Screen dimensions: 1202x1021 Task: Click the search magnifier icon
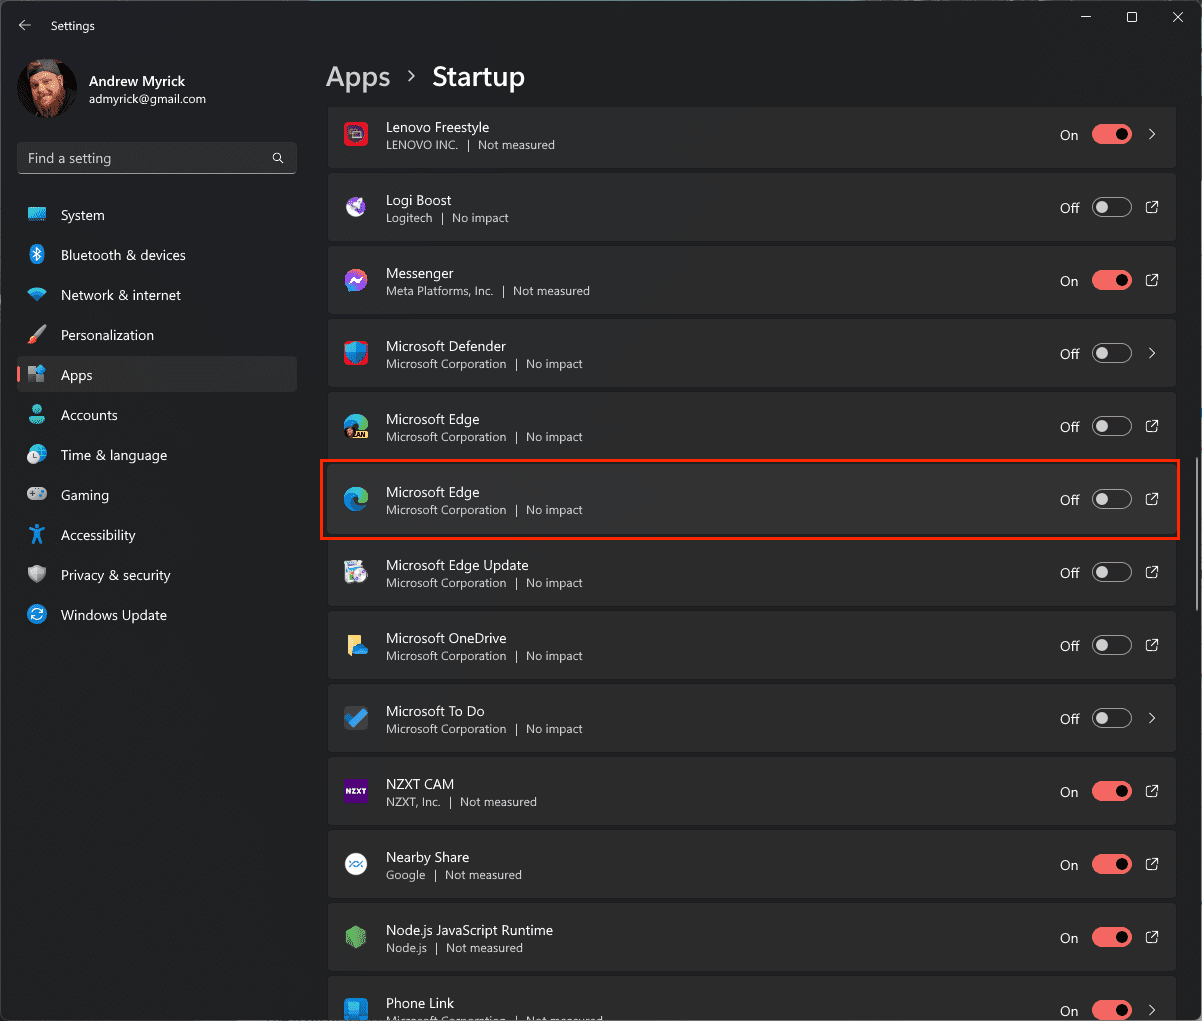point(278,158)
